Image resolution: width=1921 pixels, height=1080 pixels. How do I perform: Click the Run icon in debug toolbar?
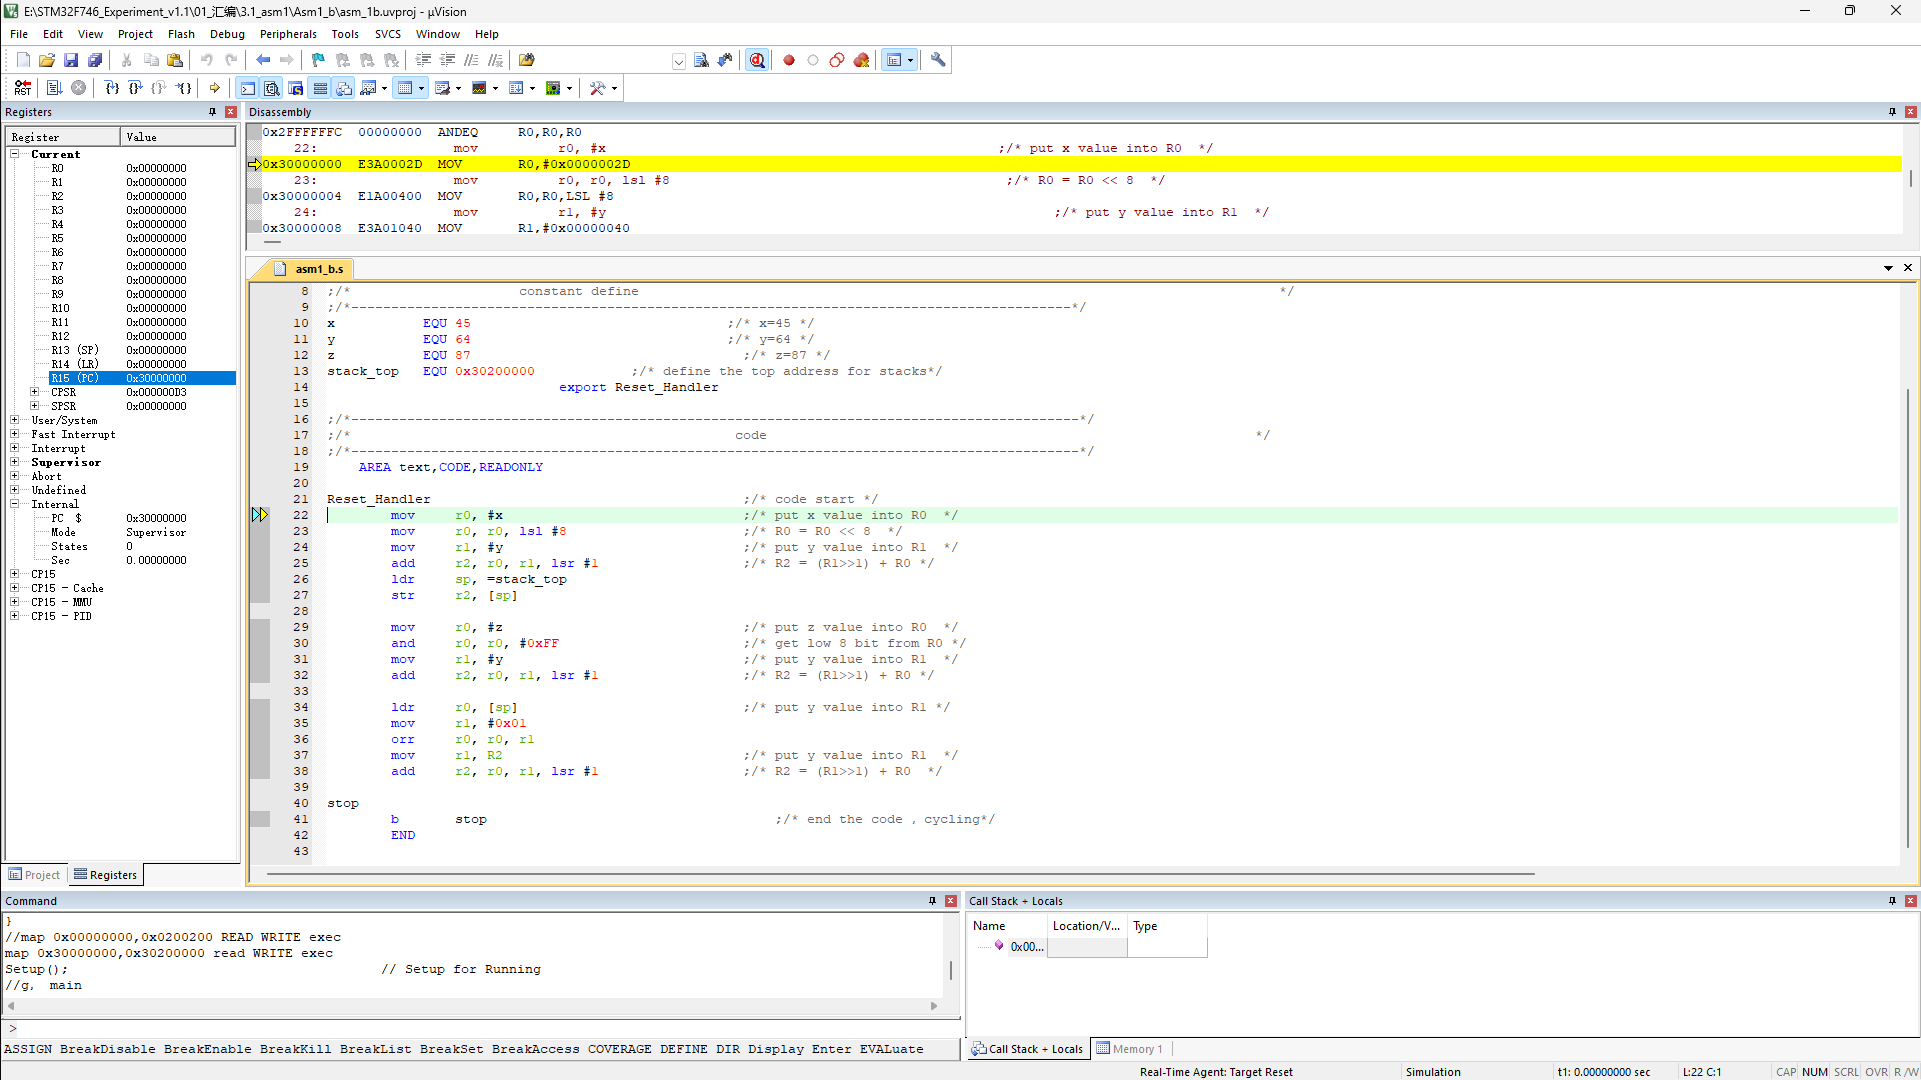coord(55,88)
